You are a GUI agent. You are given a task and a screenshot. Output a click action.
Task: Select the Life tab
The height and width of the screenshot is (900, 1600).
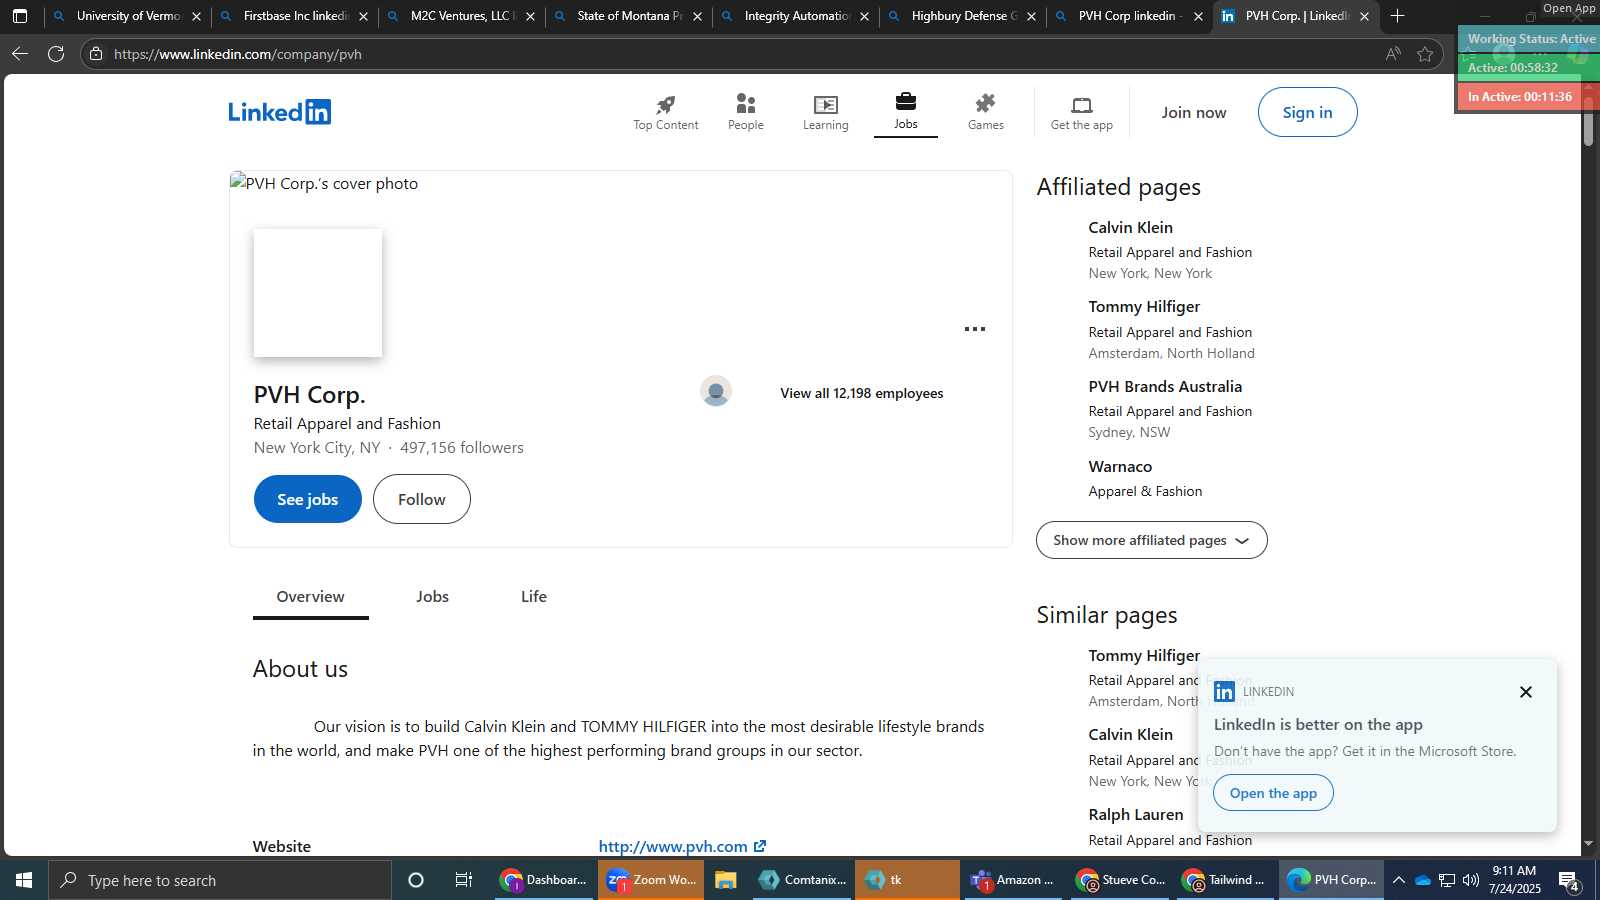(x=534, y=597)
